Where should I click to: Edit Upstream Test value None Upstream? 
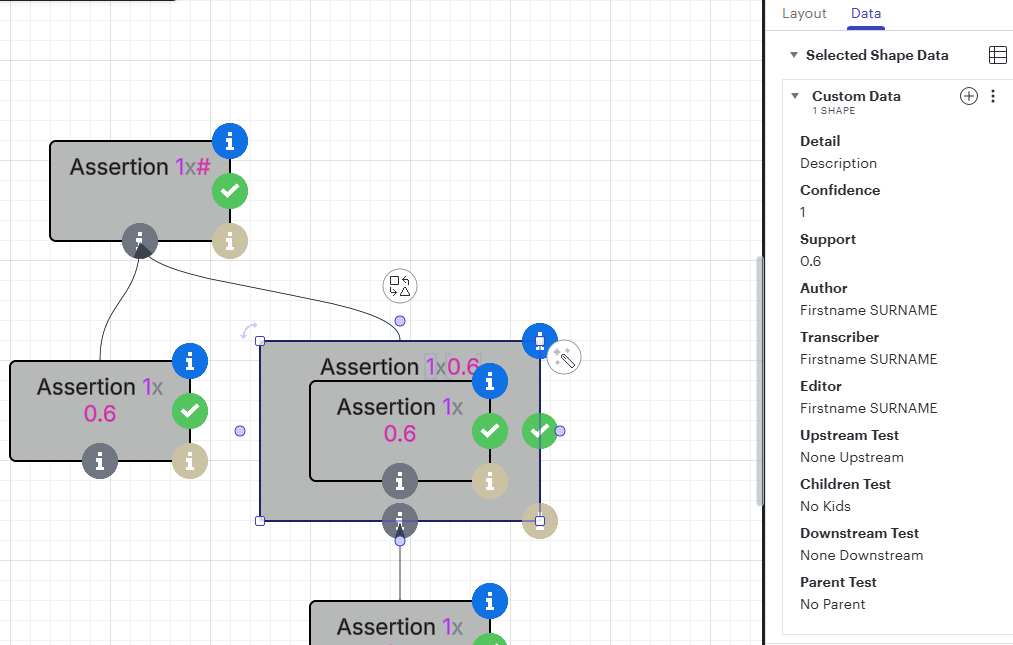point(852,458)
